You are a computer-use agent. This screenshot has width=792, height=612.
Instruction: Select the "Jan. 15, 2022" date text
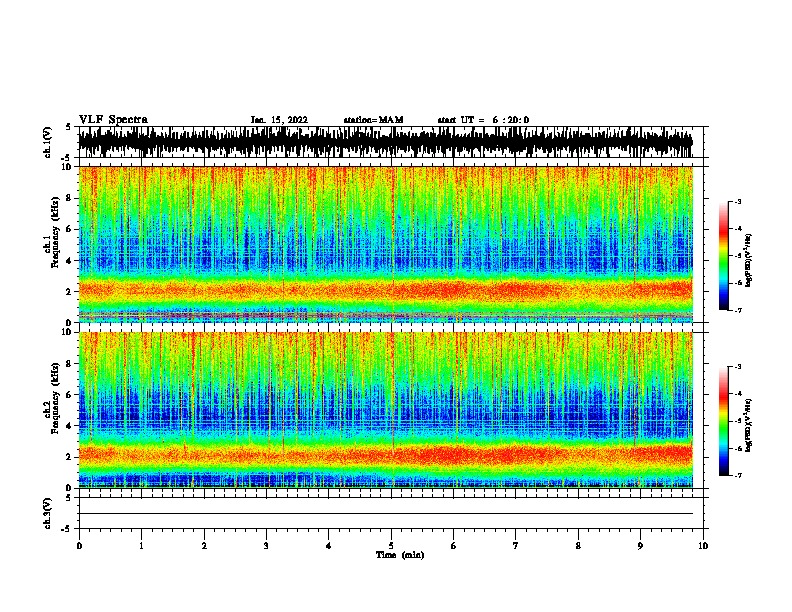point(279,120)
